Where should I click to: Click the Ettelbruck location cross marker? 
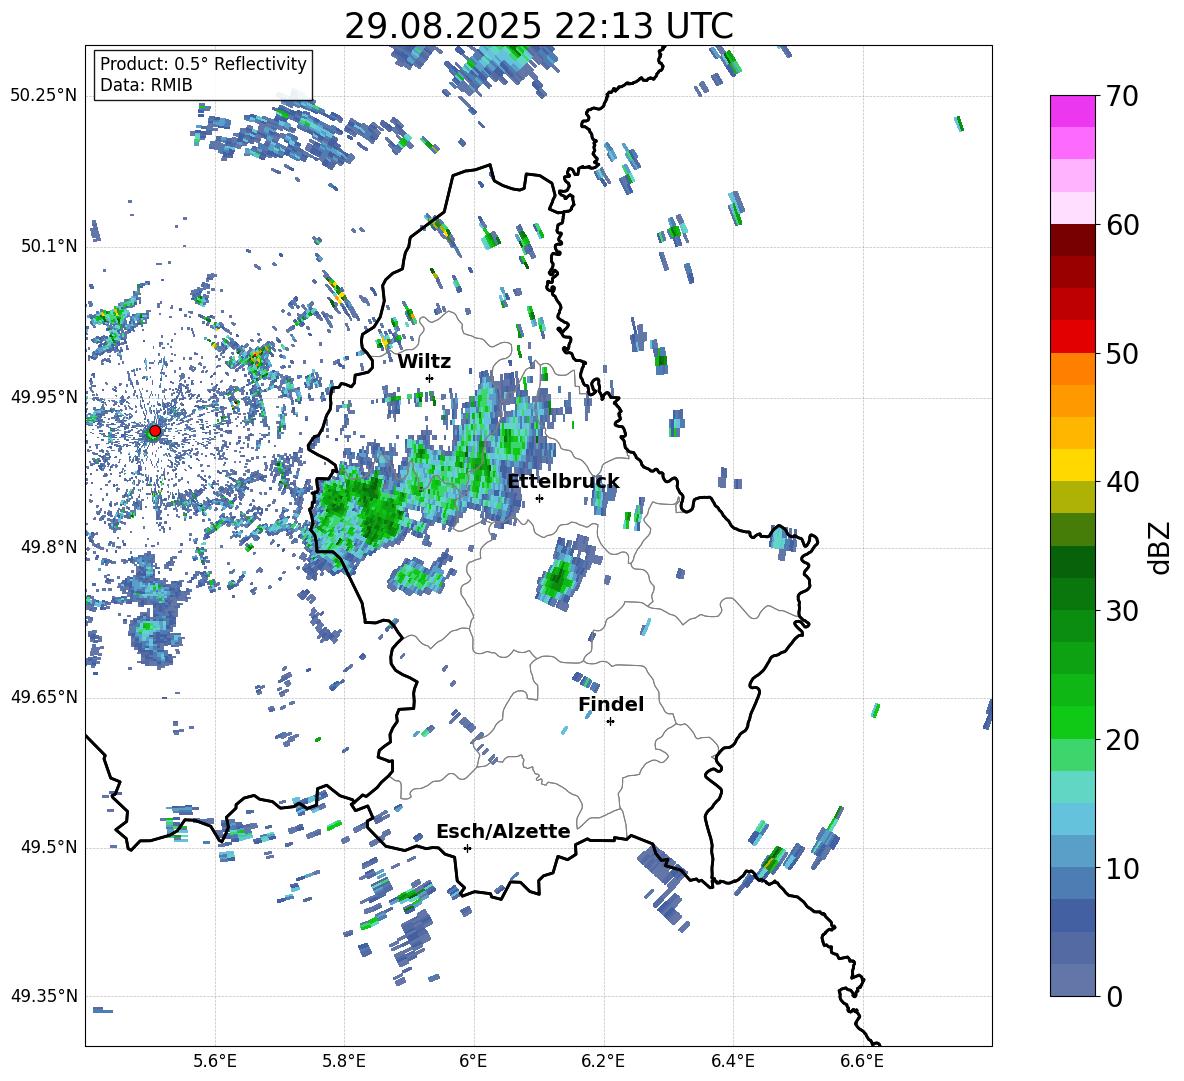539,498
